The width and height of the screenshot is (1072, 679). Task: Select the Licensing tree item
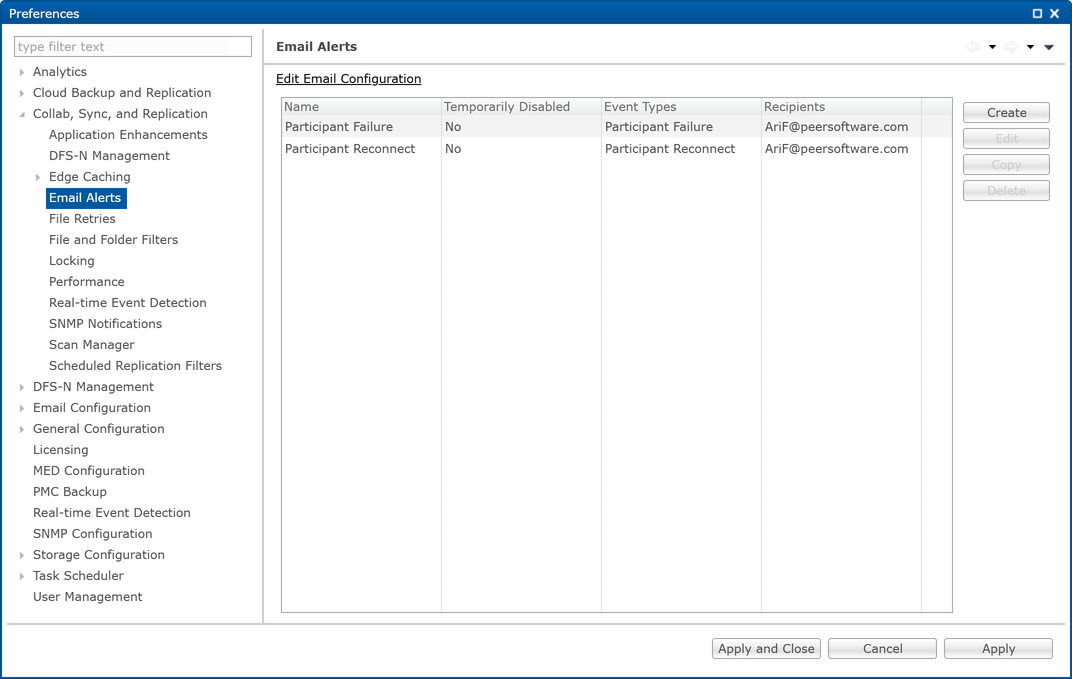pyautogui.click(x=61, y=450)
